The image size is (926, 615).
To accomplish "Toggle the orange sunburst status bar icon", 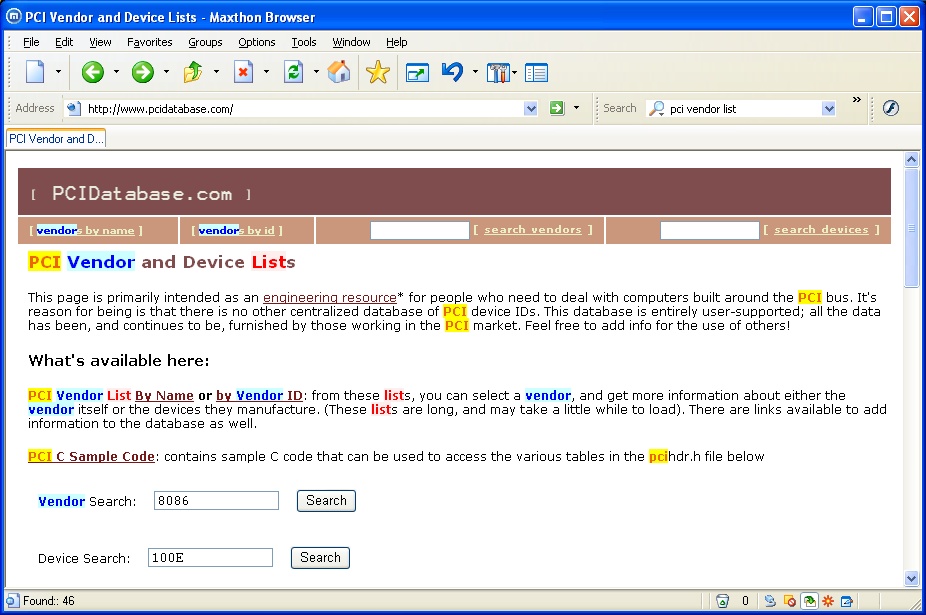I will pyautogui.click(x=828, y=601).
